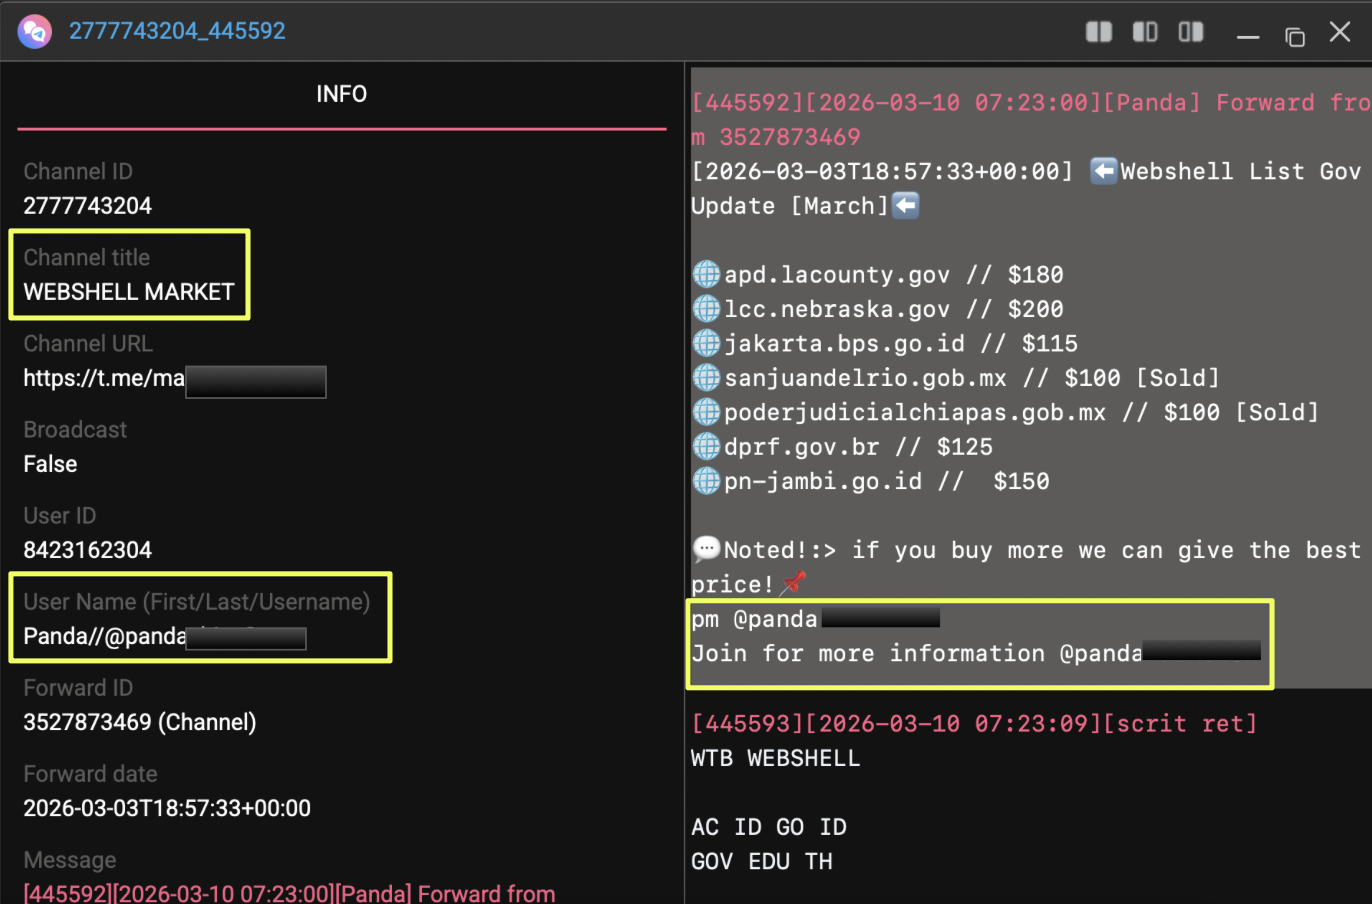Screen dimensions: 1372x904
Task: Click the app logo icon in title bar
Action: (x=35, y=32)
